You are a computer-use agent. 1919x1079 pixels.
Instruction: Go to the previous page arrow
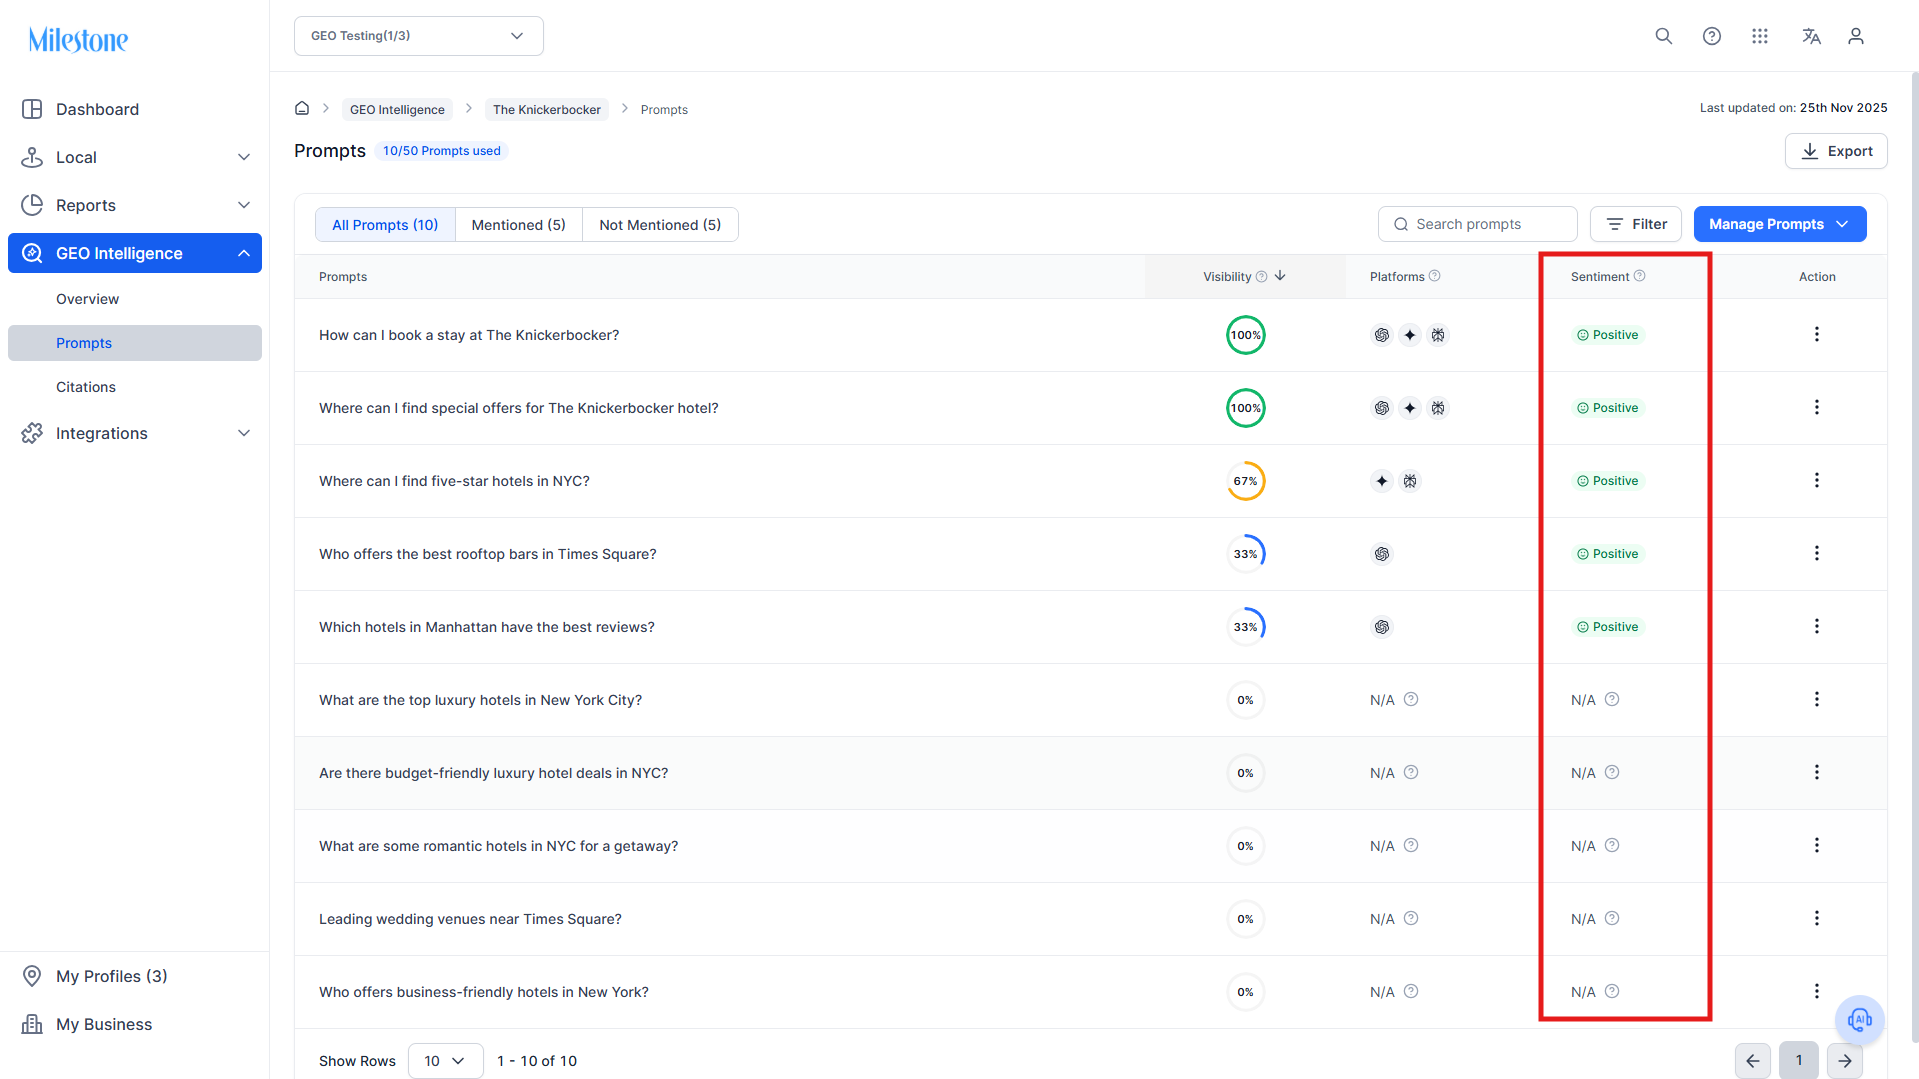1753,1061
